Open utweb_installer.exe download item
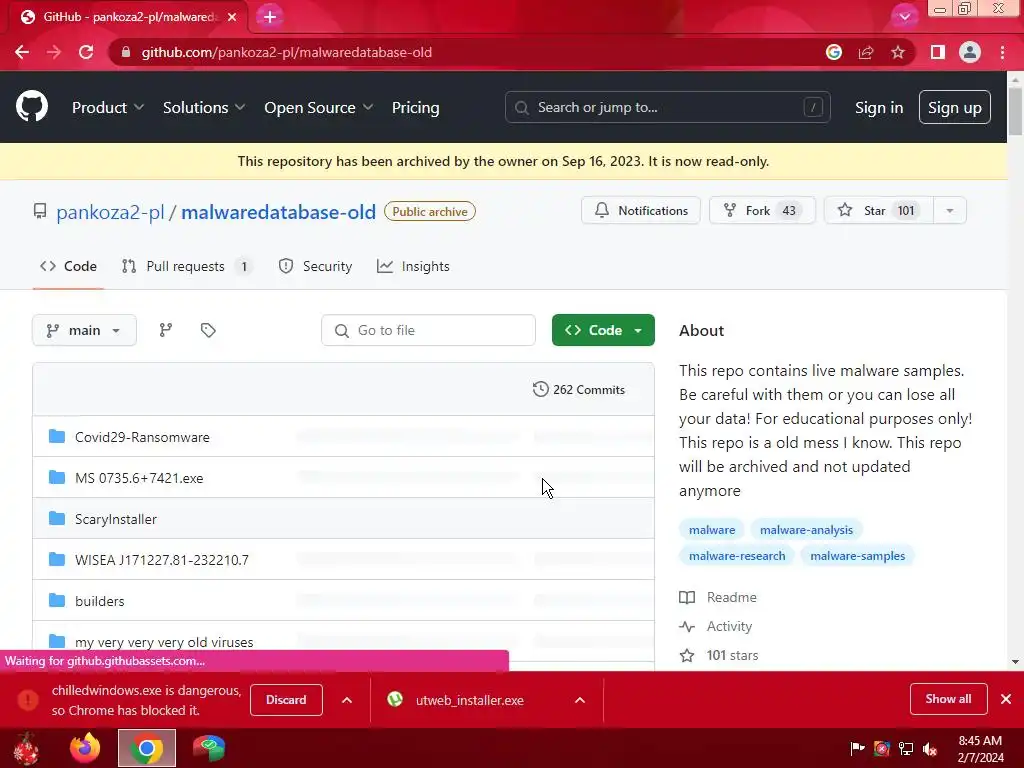The height and width of the screenshot is (768, 1024). tap(470, 700)
